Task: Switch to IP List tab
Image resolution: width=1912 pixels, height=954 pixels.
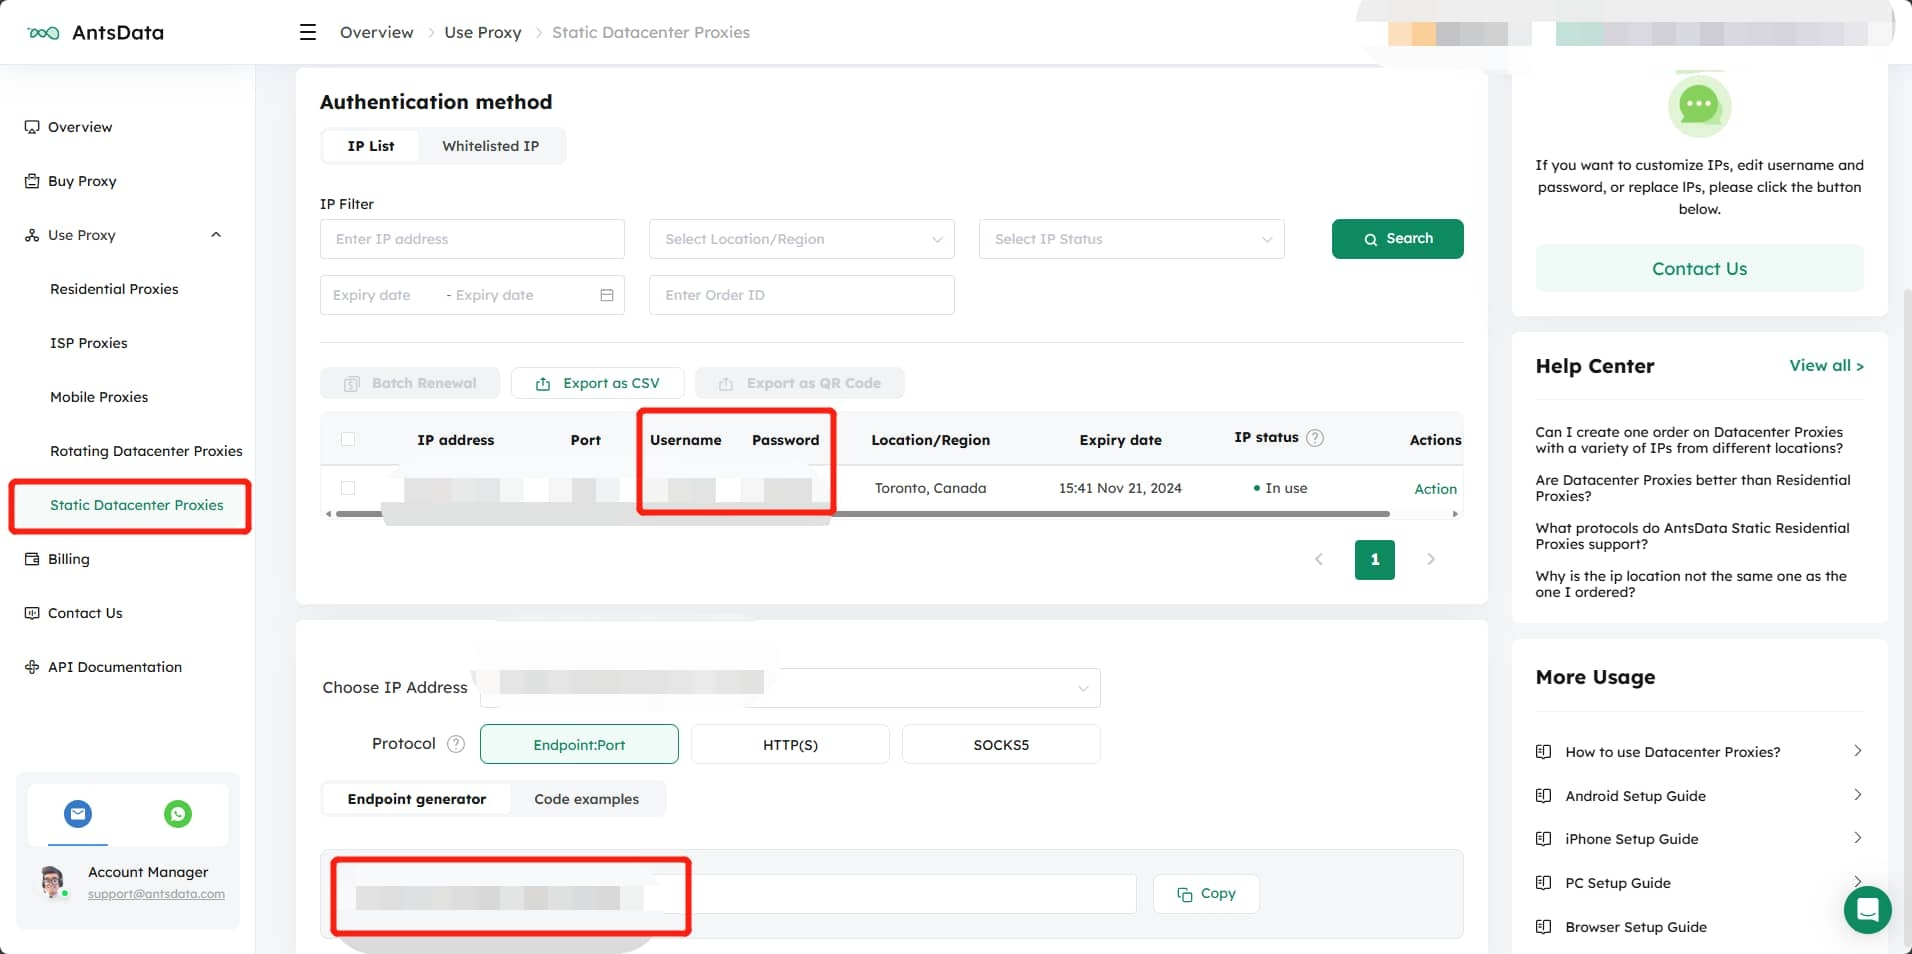Action: [x=371, y=146]
